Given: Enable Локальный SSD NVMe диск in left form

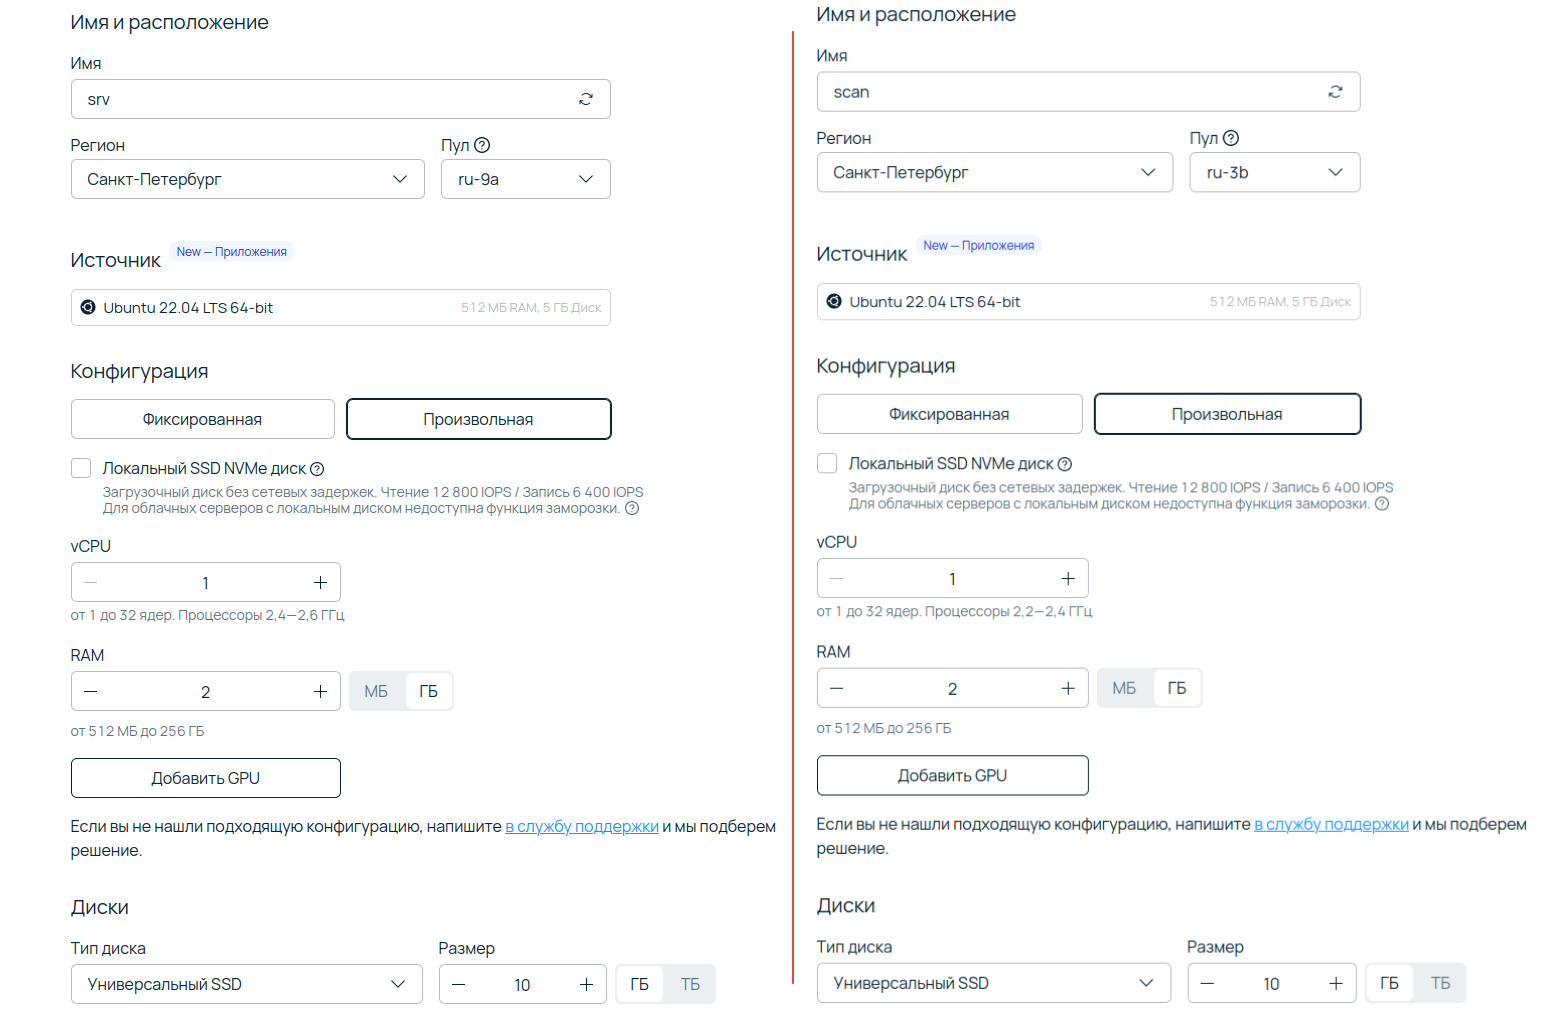Looking at the screenshot, I should click(81, 468).
